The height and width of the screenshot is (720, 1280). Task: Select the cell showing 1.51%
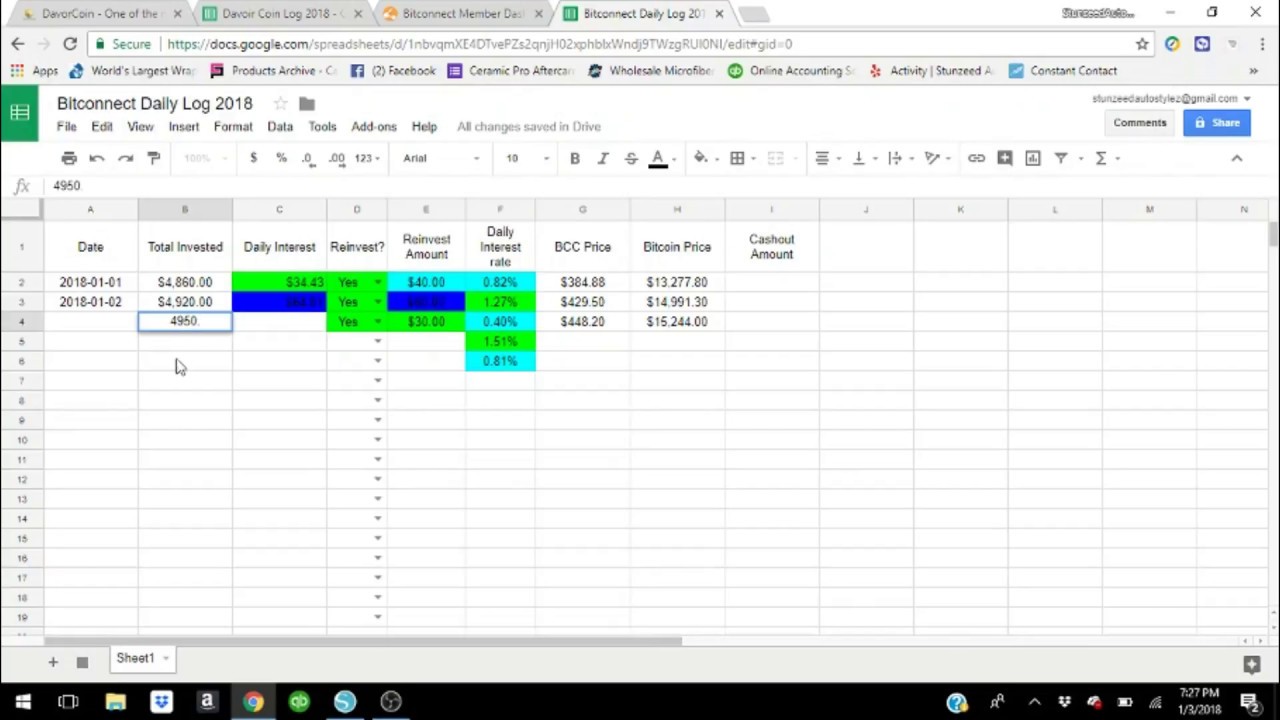(500, 342)
